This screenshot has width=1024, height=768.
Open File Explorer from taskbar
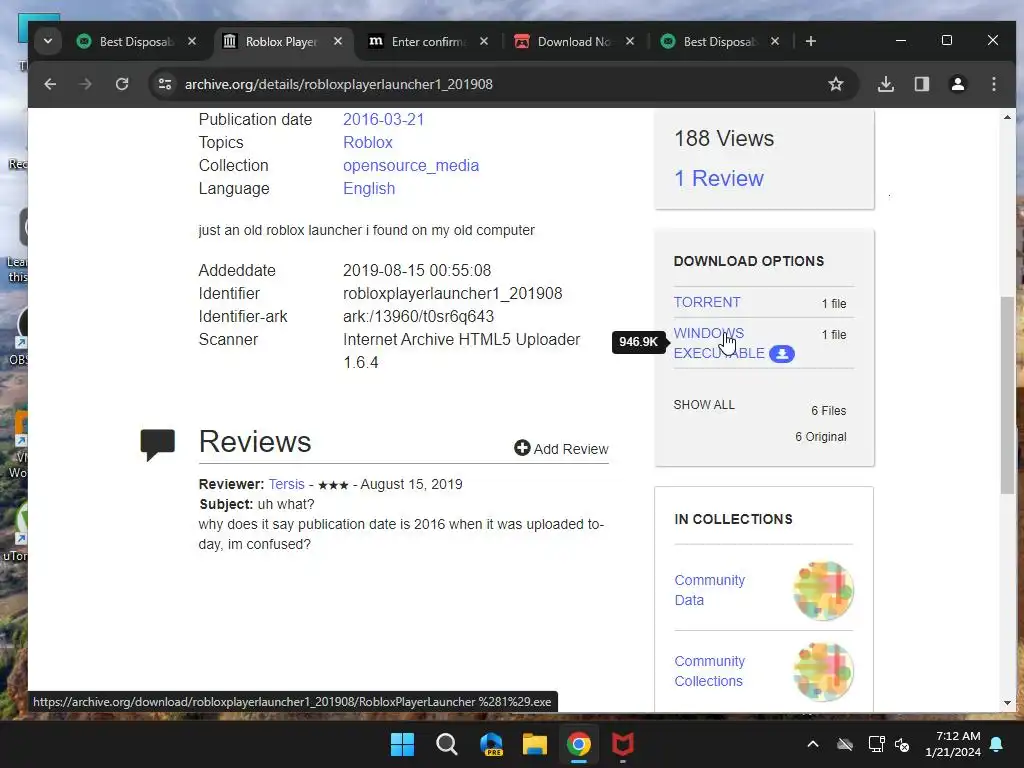535,744
